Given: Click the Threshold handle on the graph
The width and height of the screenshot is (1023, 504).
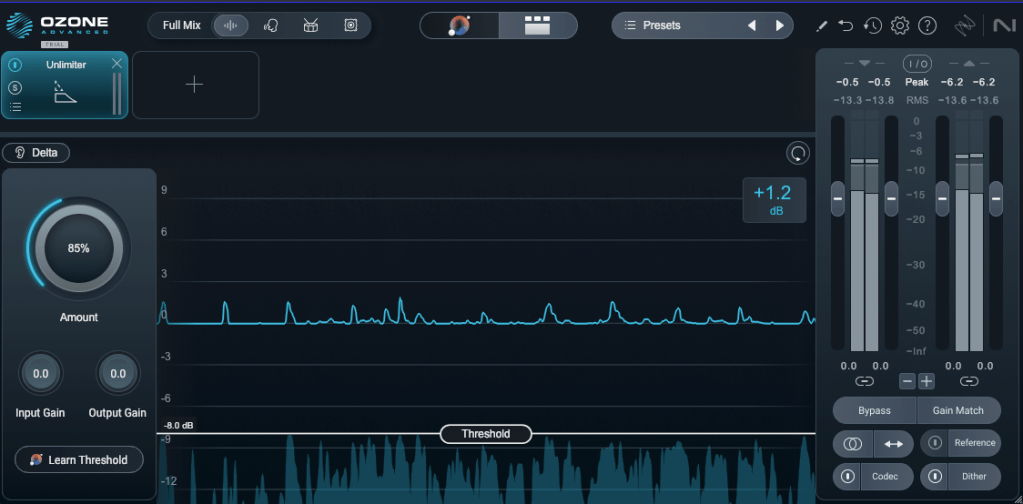Looking at the screenshot, I should point(486,434).
